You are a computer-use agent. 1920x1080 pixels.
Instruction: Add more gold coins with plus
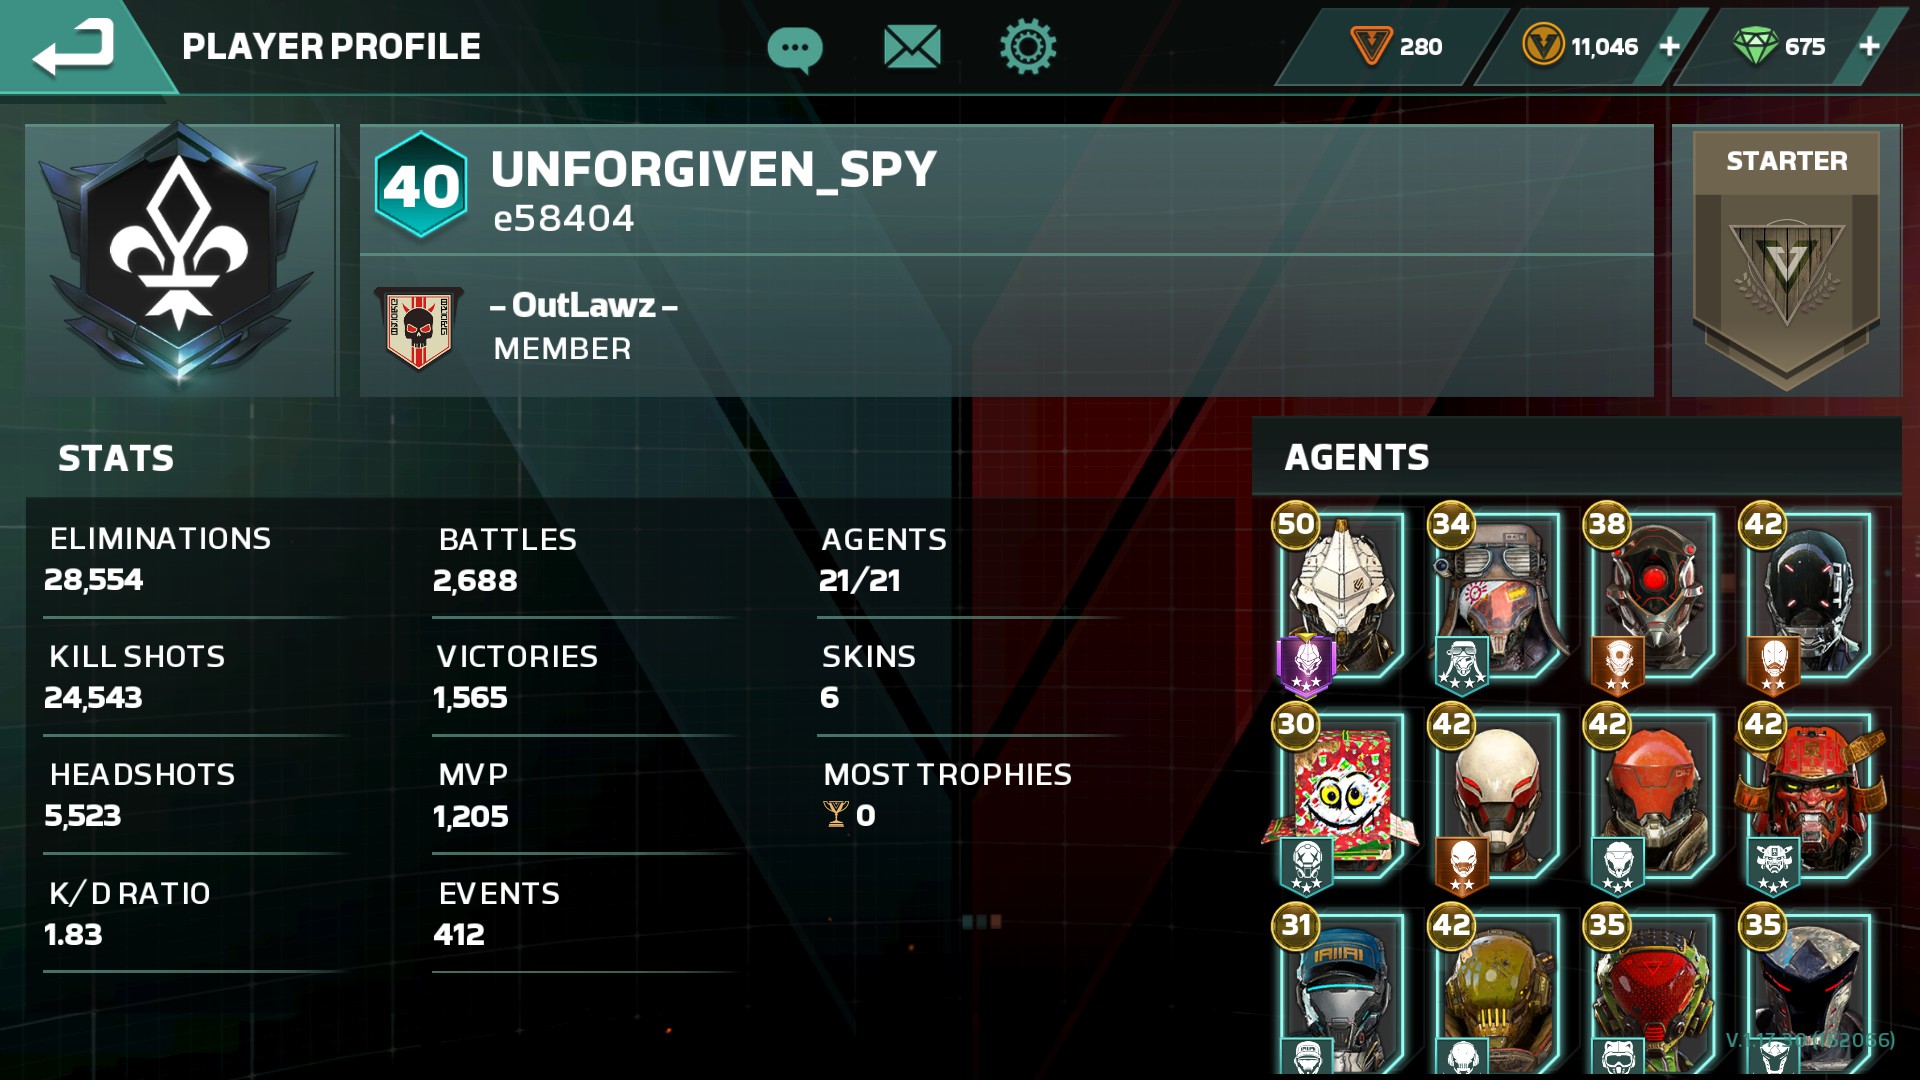click(x=1670, y=46)
